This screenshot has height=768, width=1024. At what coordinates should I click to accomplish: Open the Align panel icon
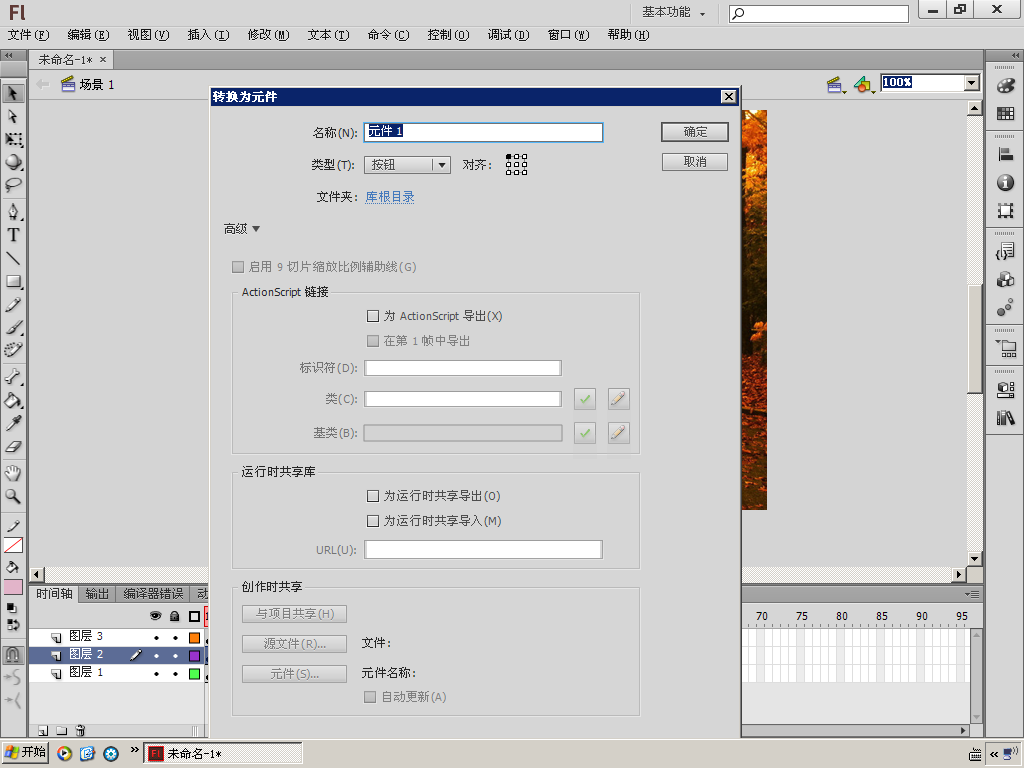[x=1006, y=154]
